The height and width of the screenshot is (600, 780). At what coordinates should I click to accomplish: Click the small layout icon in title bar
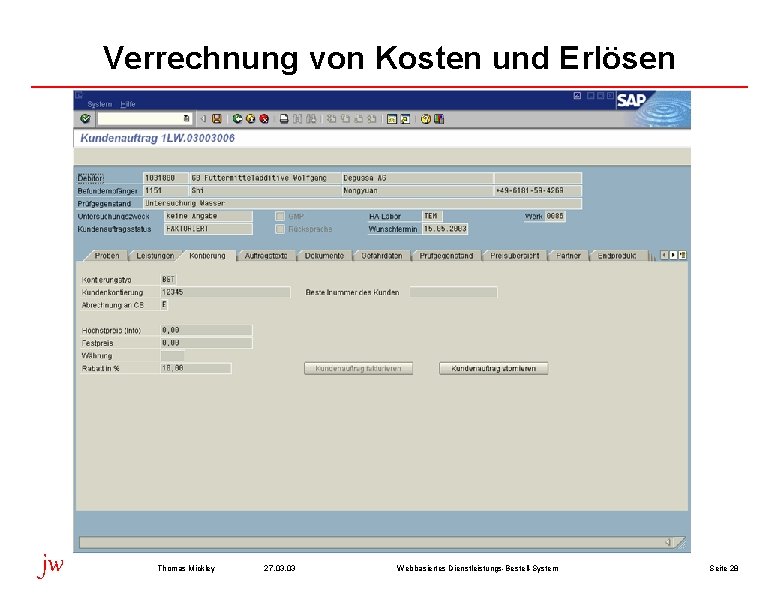[577, 96]
